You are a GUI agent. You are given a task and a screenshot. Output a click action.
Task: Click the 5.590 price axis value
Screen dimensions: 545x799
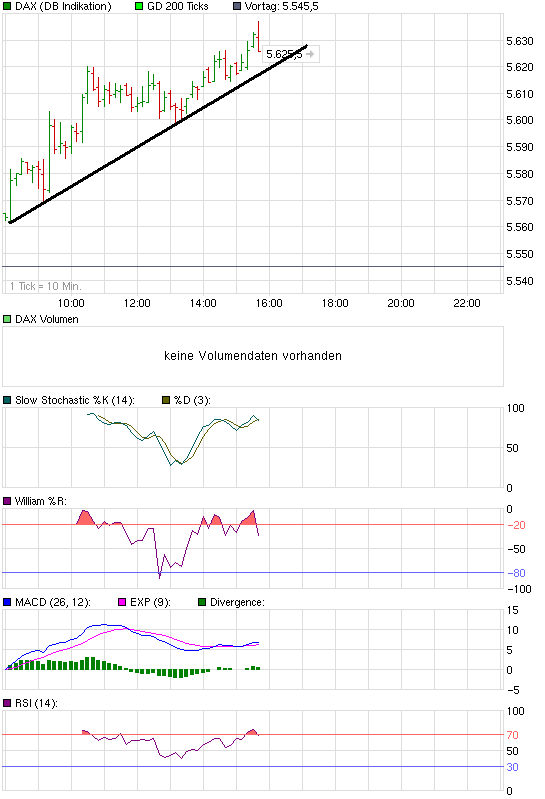(520, 147)
